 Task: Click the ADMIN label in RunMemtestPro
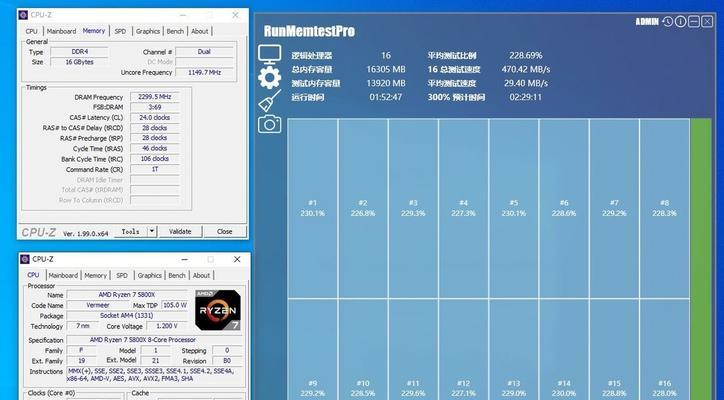point(647,22)
